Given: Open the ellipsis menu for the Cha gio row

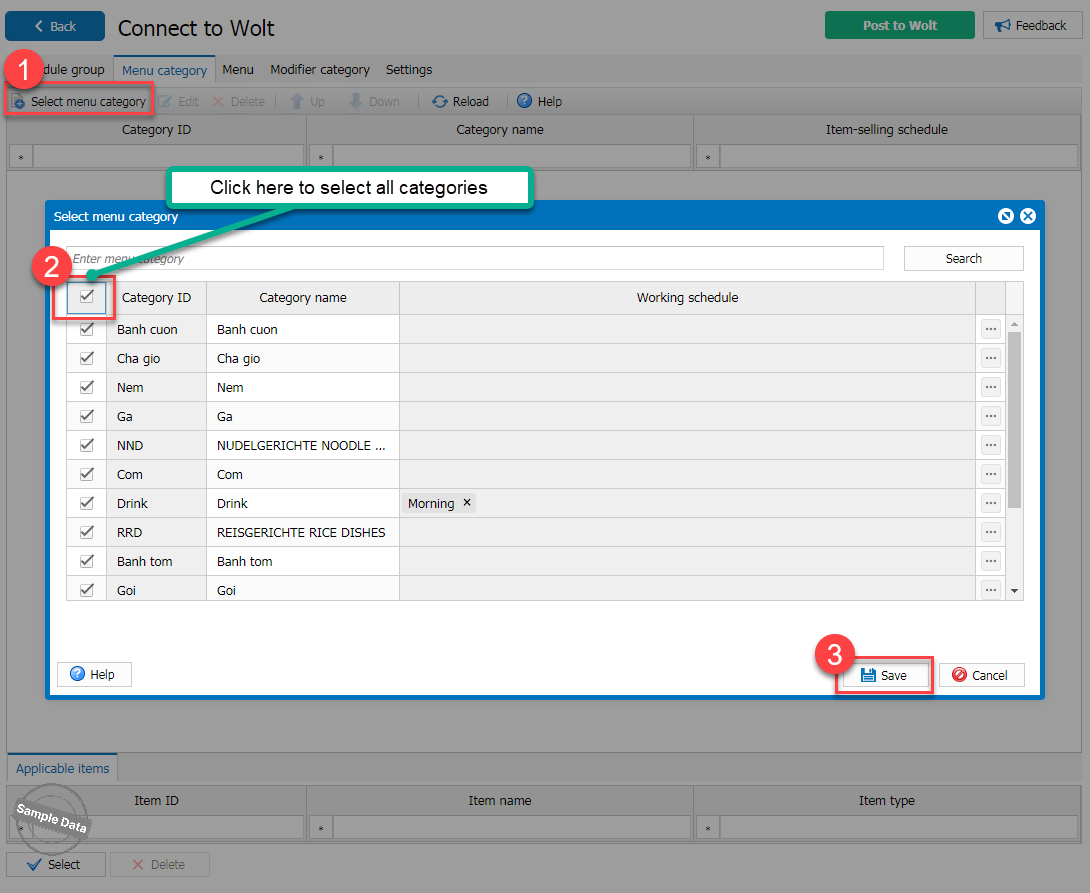Looking at the screenshot, I should tap(991, 358).
